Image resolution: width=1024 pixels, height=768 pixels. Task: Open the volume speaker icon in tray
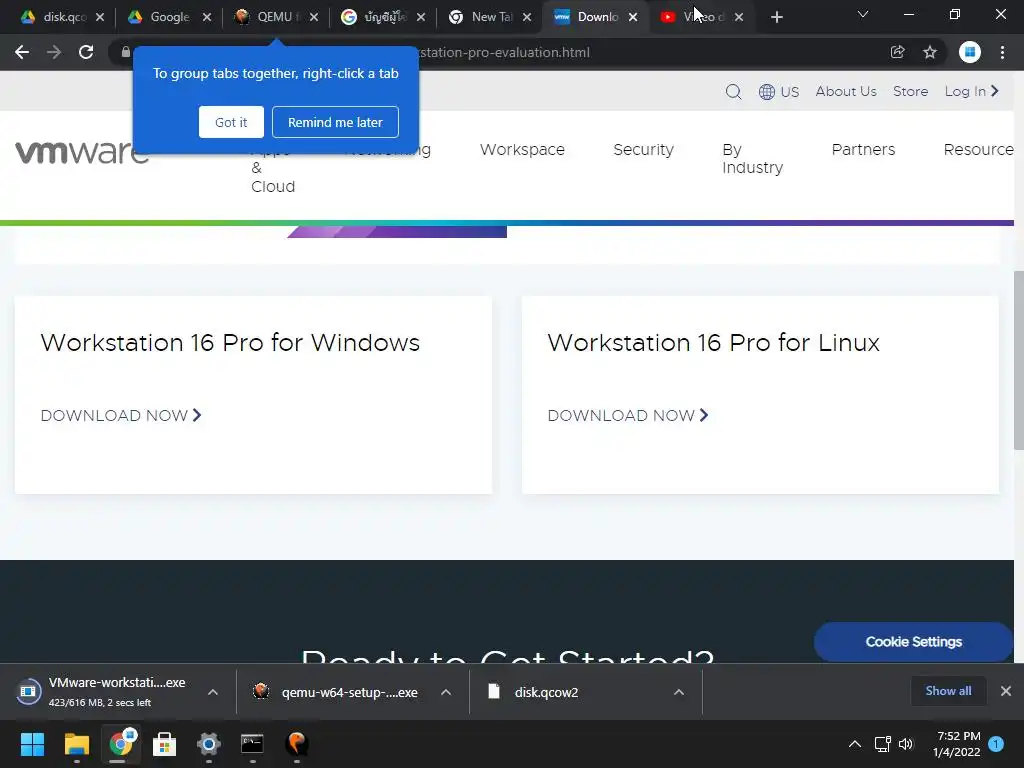[906, 744]
